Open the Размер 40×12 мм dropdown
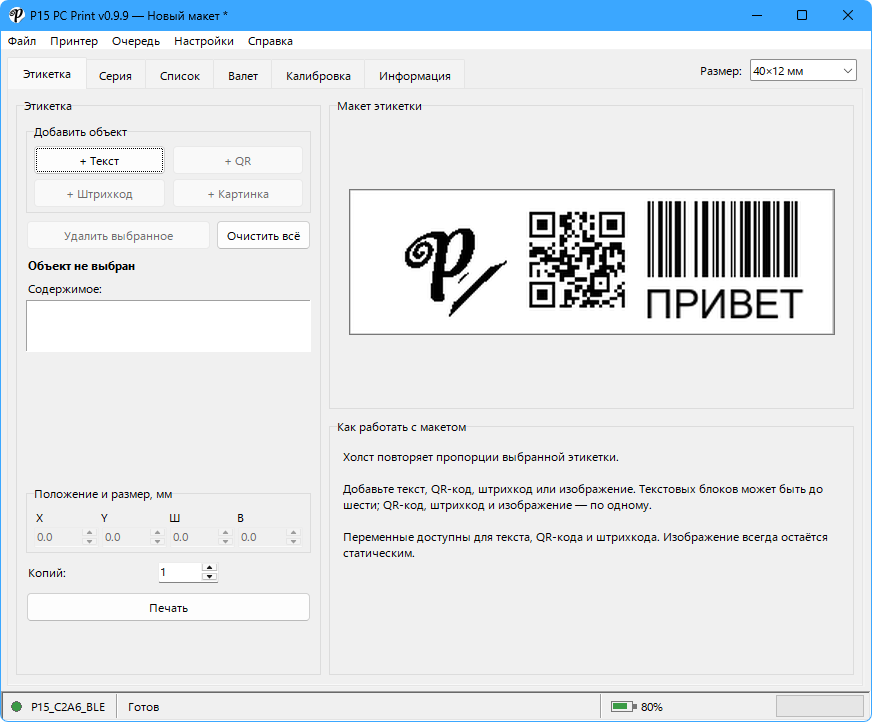 click(x=803, y=71)
